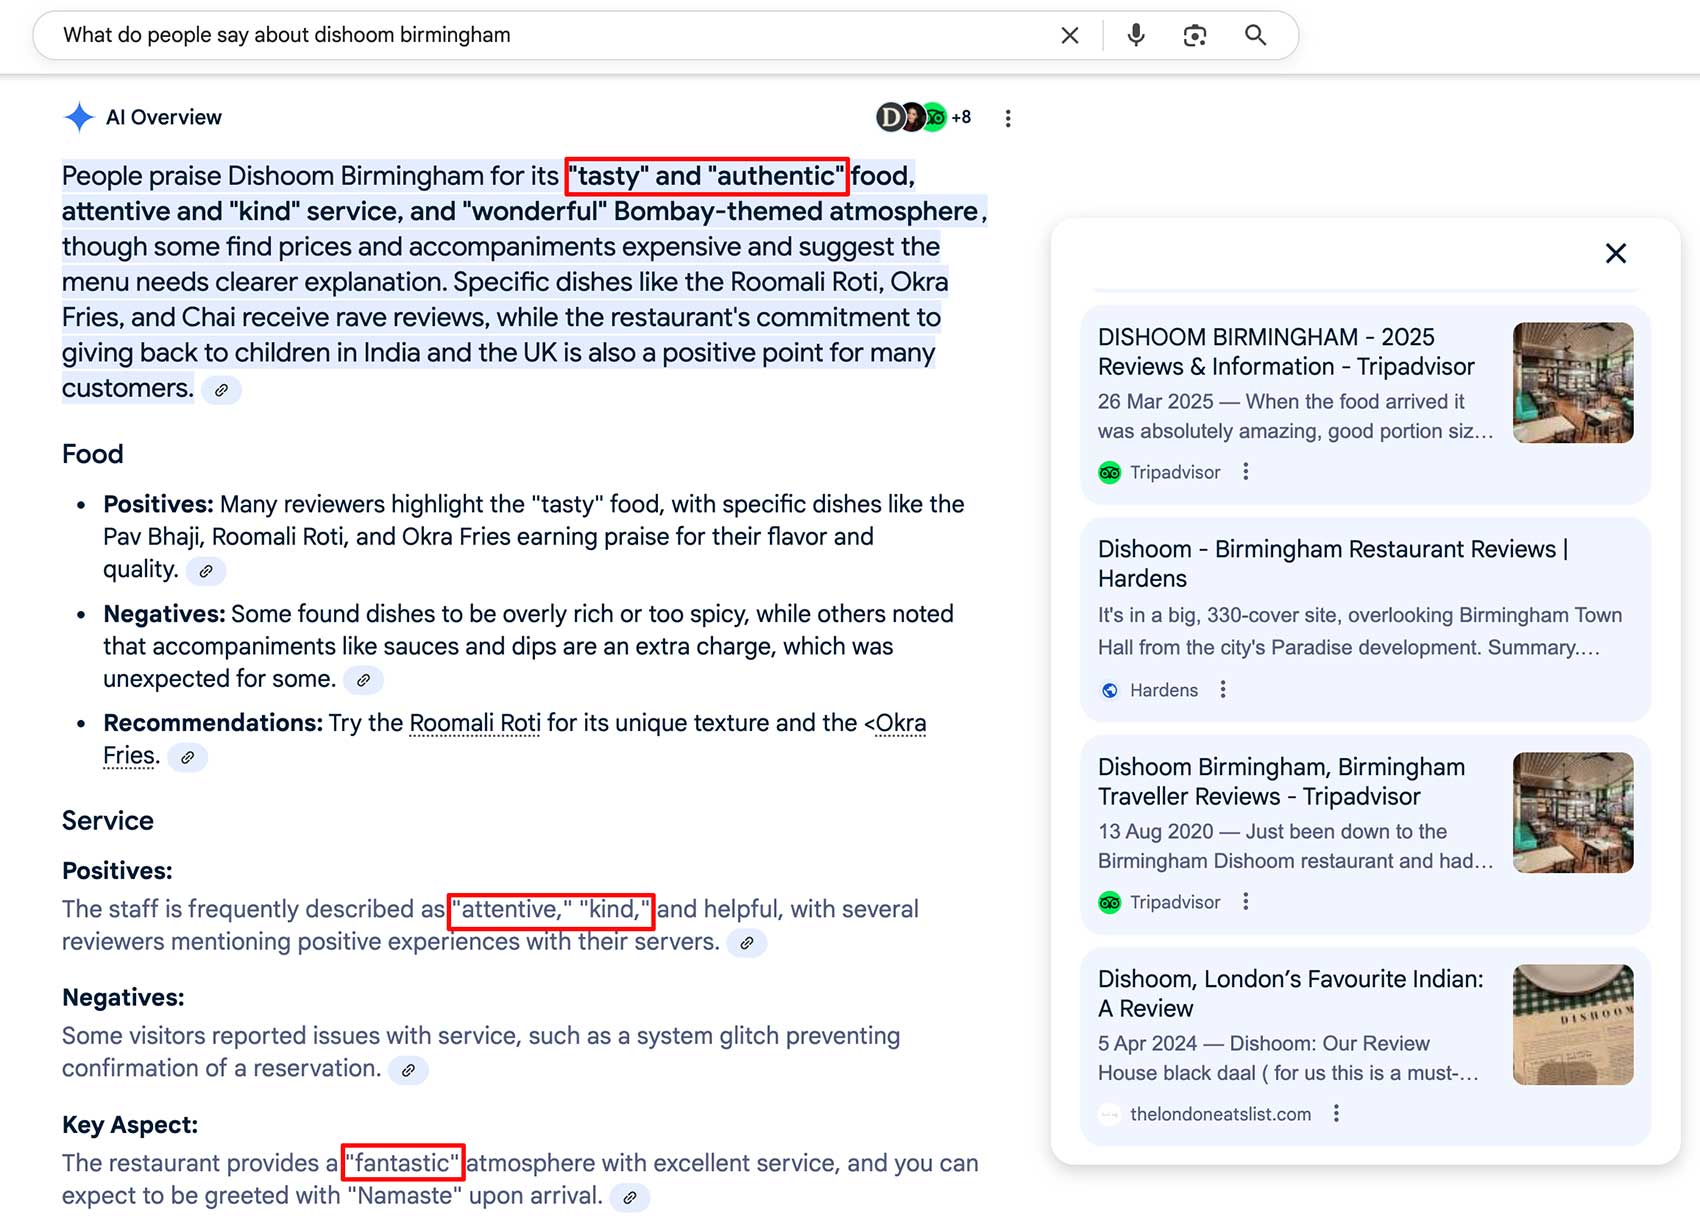Click the Dishoom restaurant interior thumbnail on first result

coord(1572,382)
